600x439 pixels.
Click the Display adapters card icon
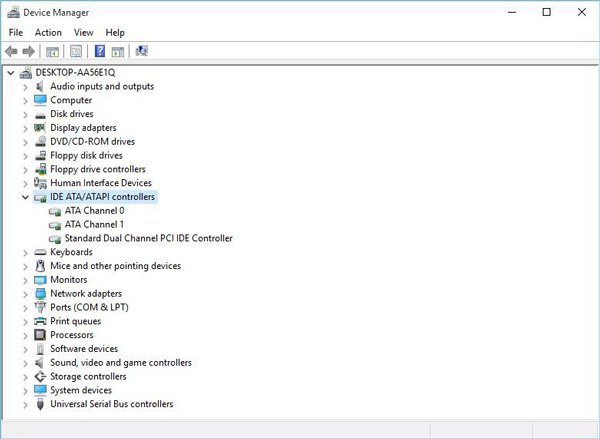coord(40,128)
